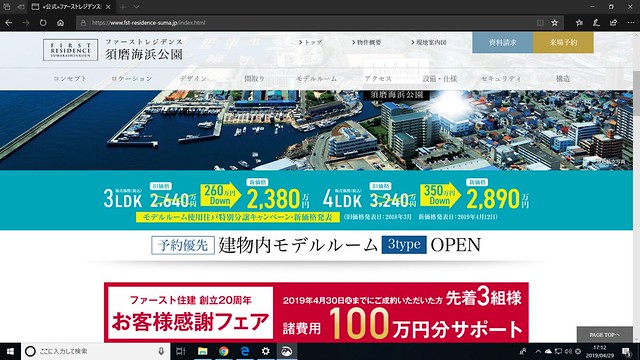Image resolution: width=640 pixels, height=360 pixels.
Task: Open the browser home page icon
Action: point(60,23)
